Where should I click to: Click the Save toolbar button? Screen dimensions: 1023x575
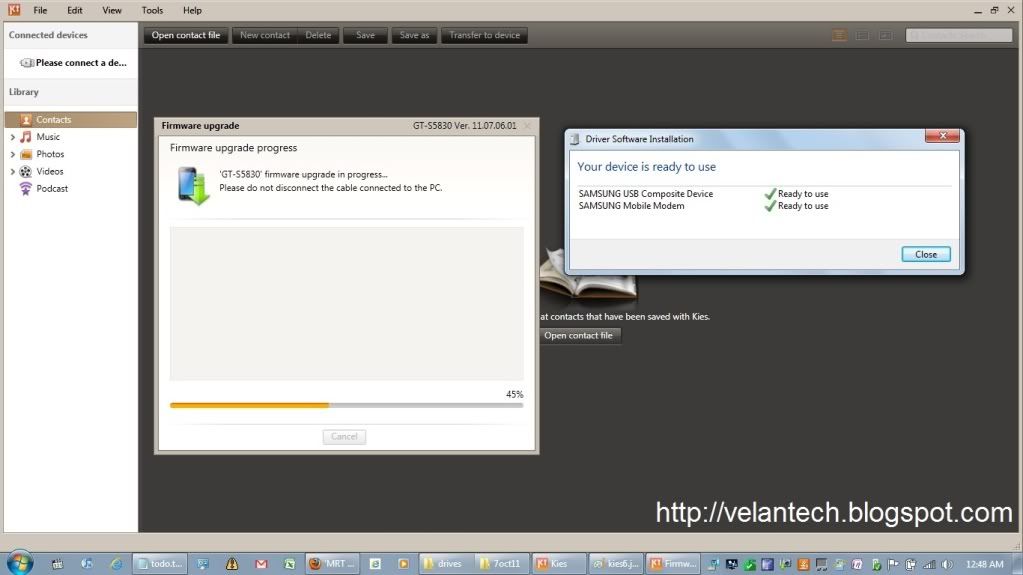coord(365,35)
